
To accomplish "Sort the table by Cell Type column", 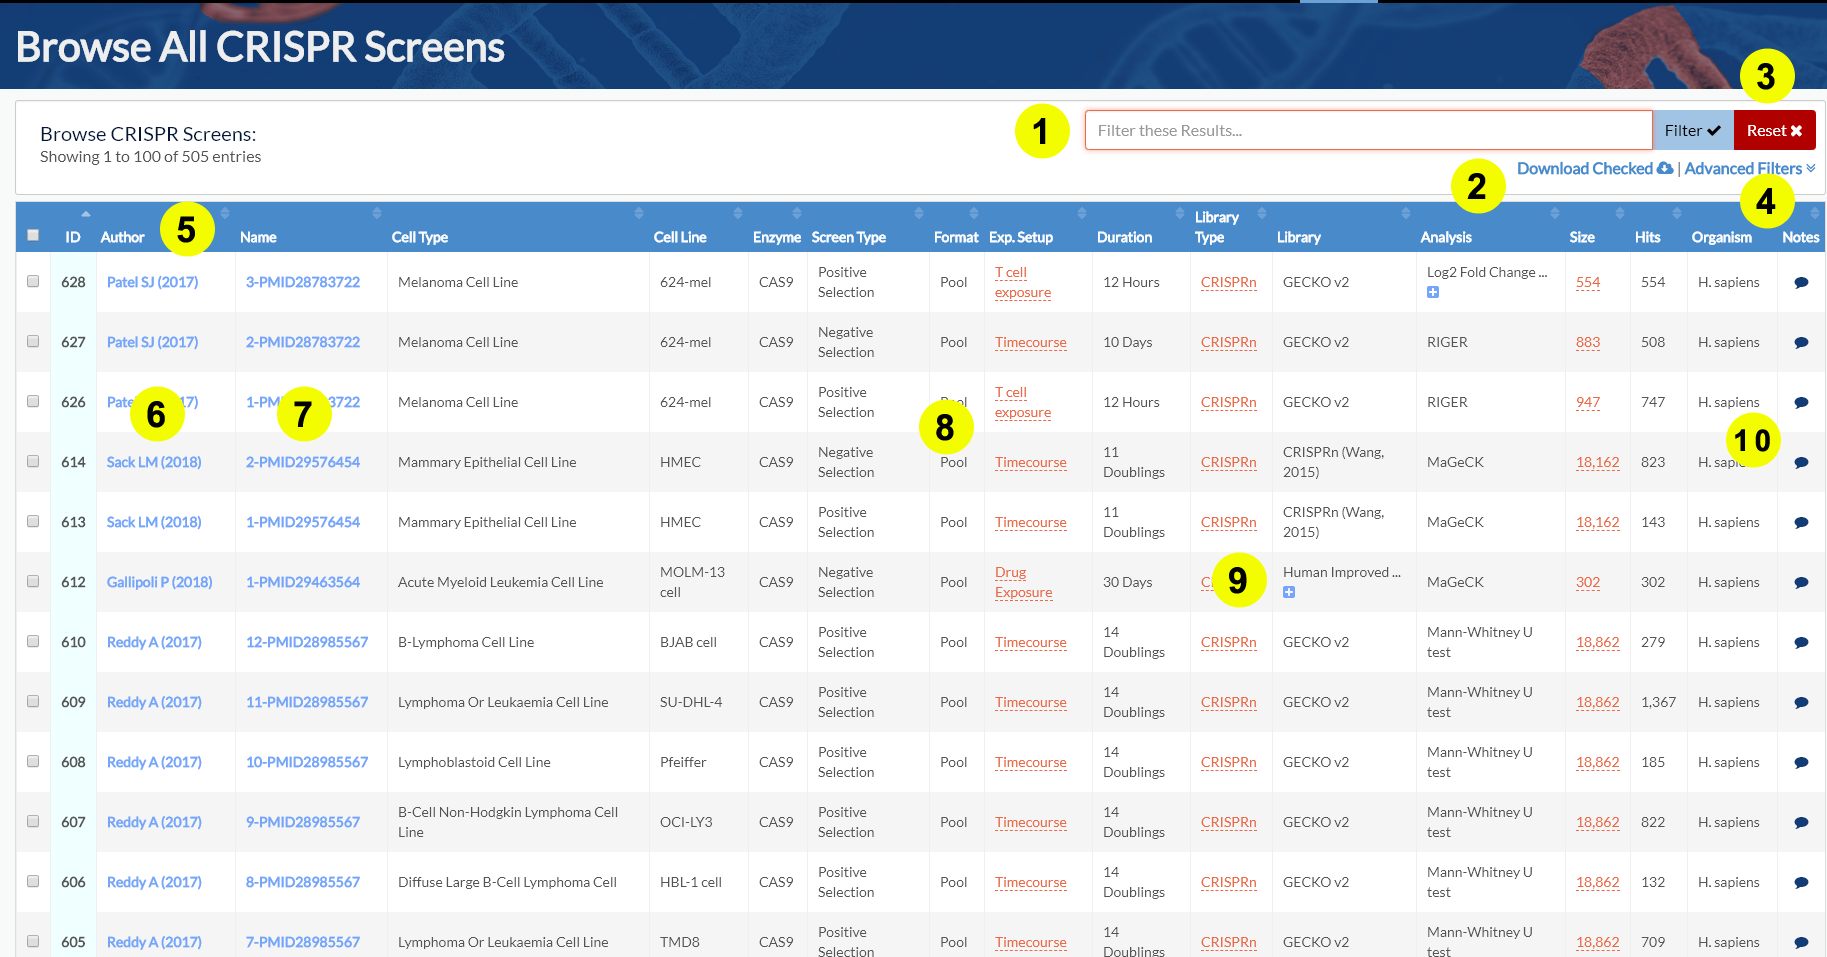I will pyautogui.click(x=420, y=237).
